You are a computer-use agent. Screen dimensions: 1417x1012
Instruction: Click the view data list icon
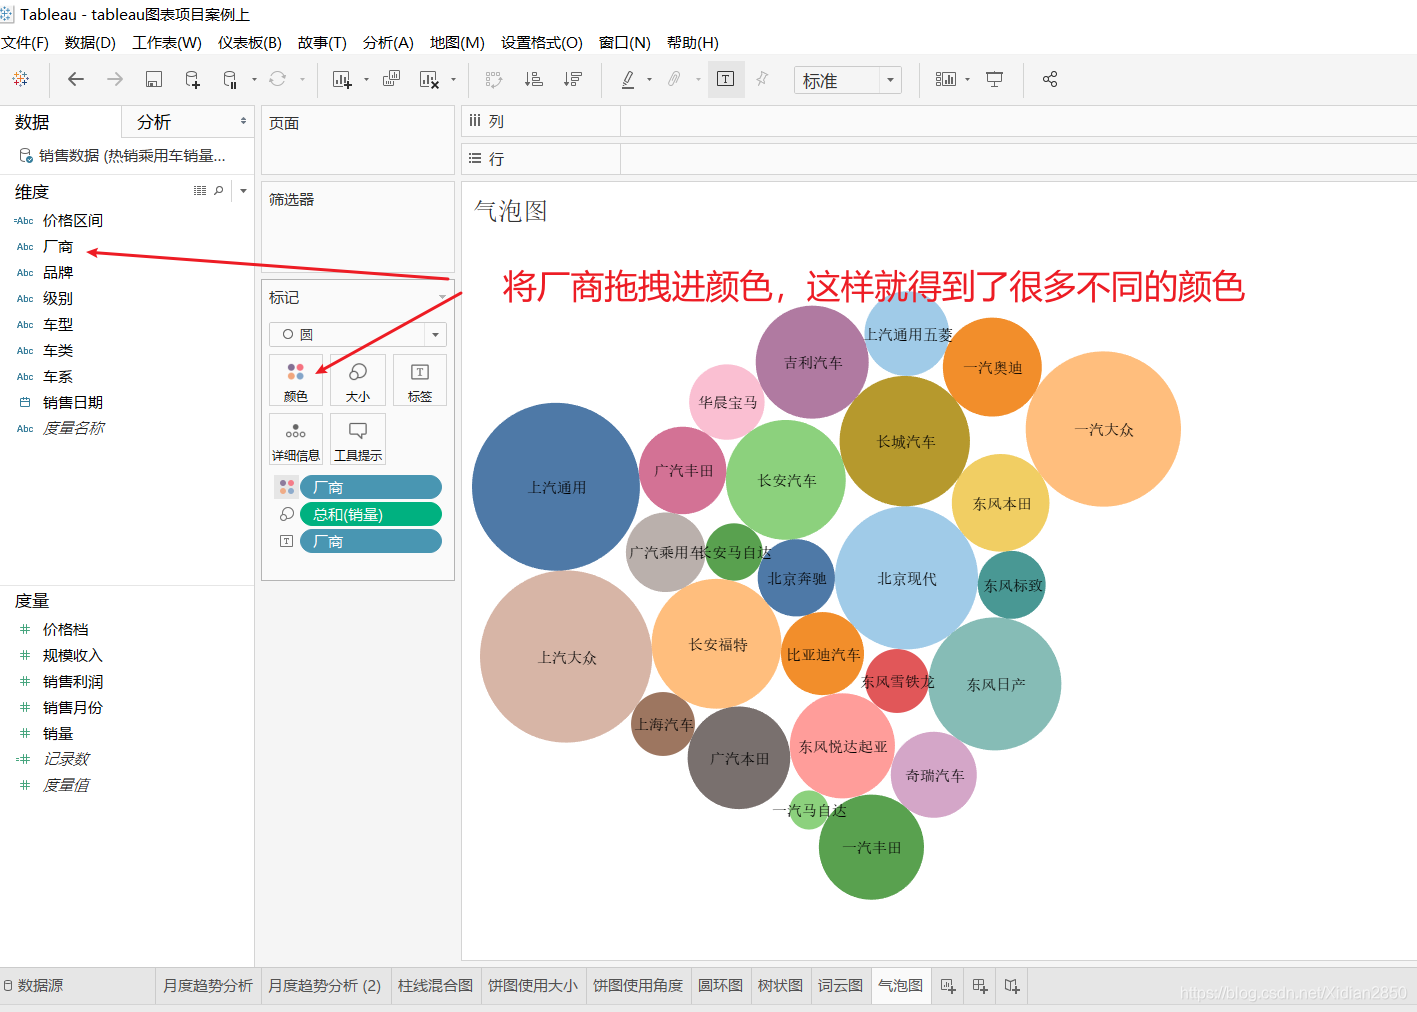pyautogui.click(x=200, y=190)
